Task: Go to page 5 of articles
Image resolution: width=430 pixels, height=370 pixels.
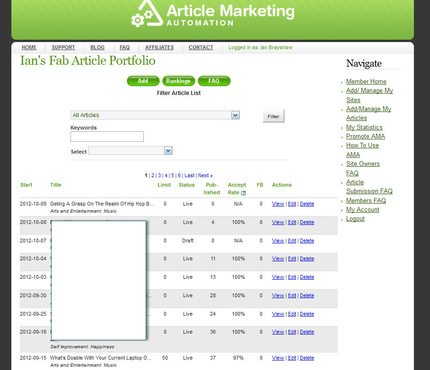Action: (173, 175)
